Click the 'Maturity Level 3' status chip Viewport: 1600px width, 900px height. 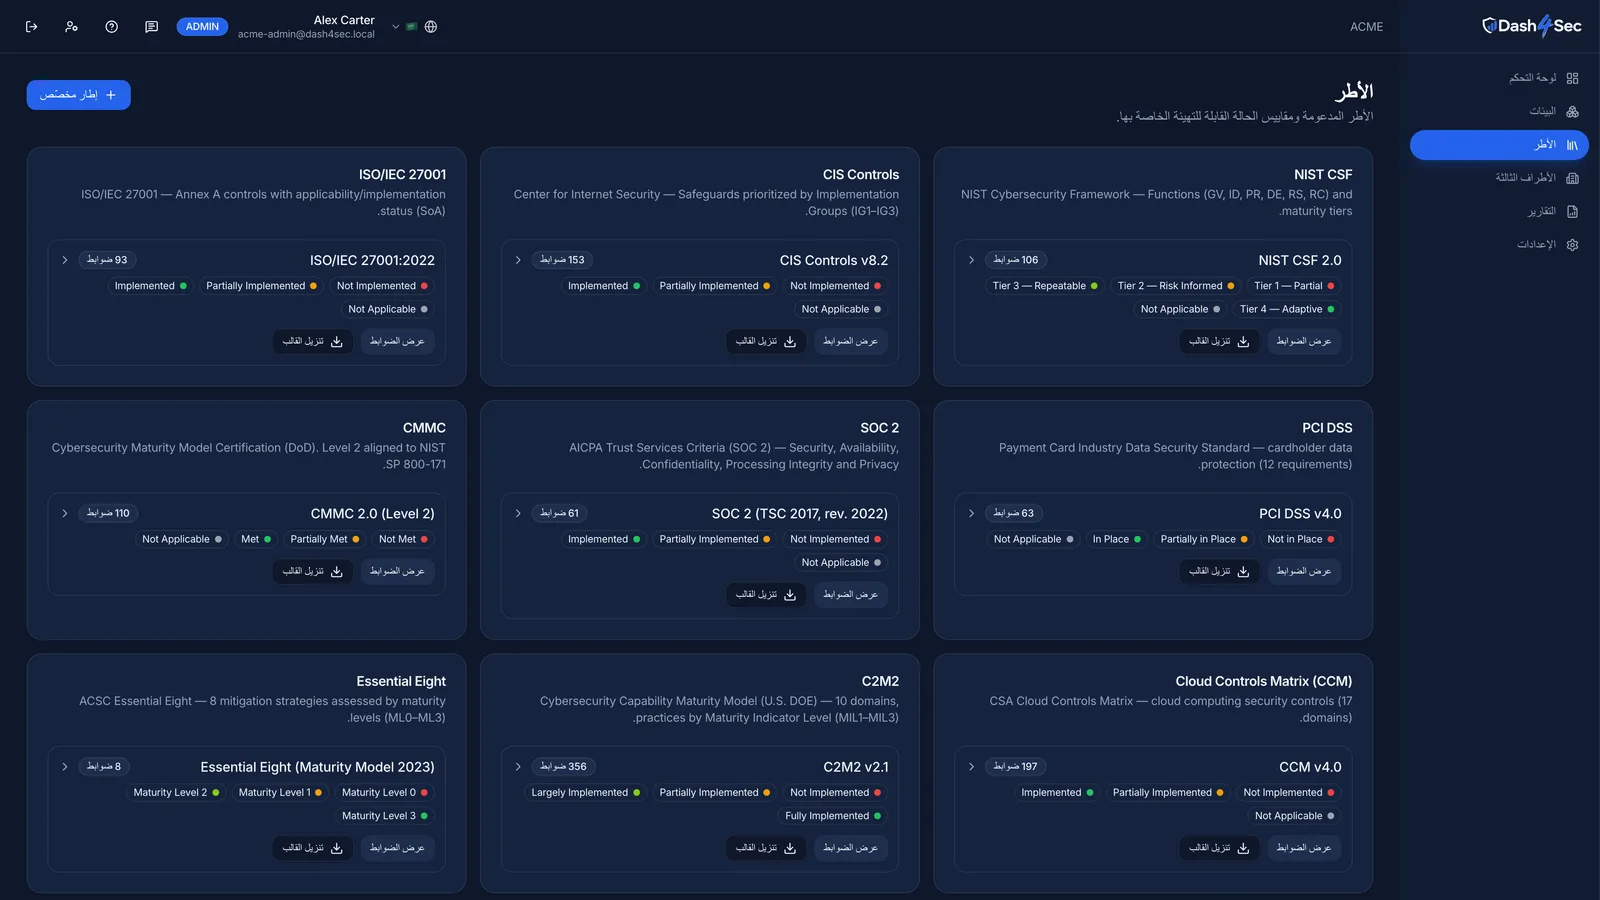click(x=384, y=816)
